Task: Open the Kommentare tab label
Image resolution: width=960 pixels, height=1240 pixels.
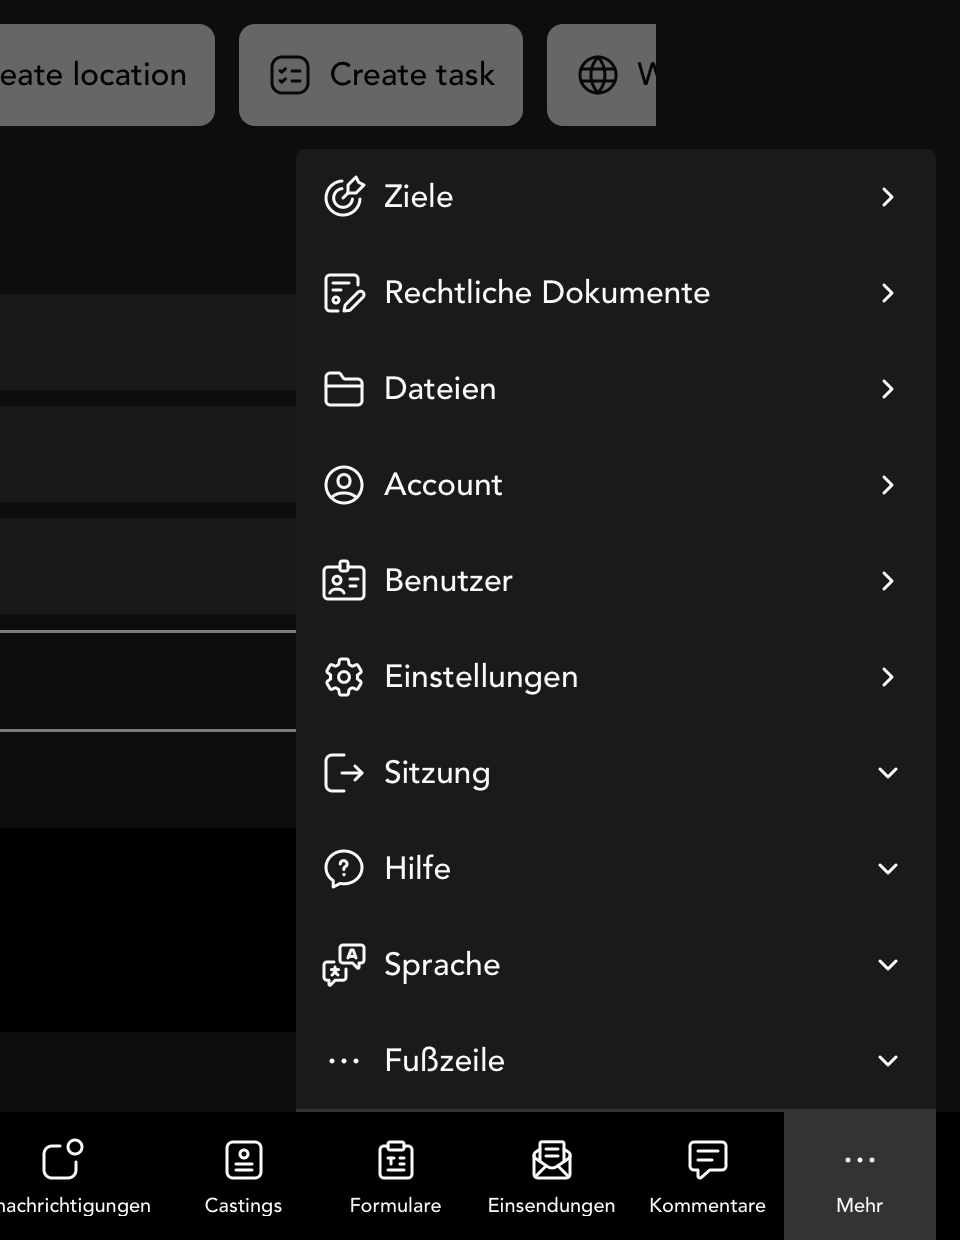Action: click(x=707, y=1206)
